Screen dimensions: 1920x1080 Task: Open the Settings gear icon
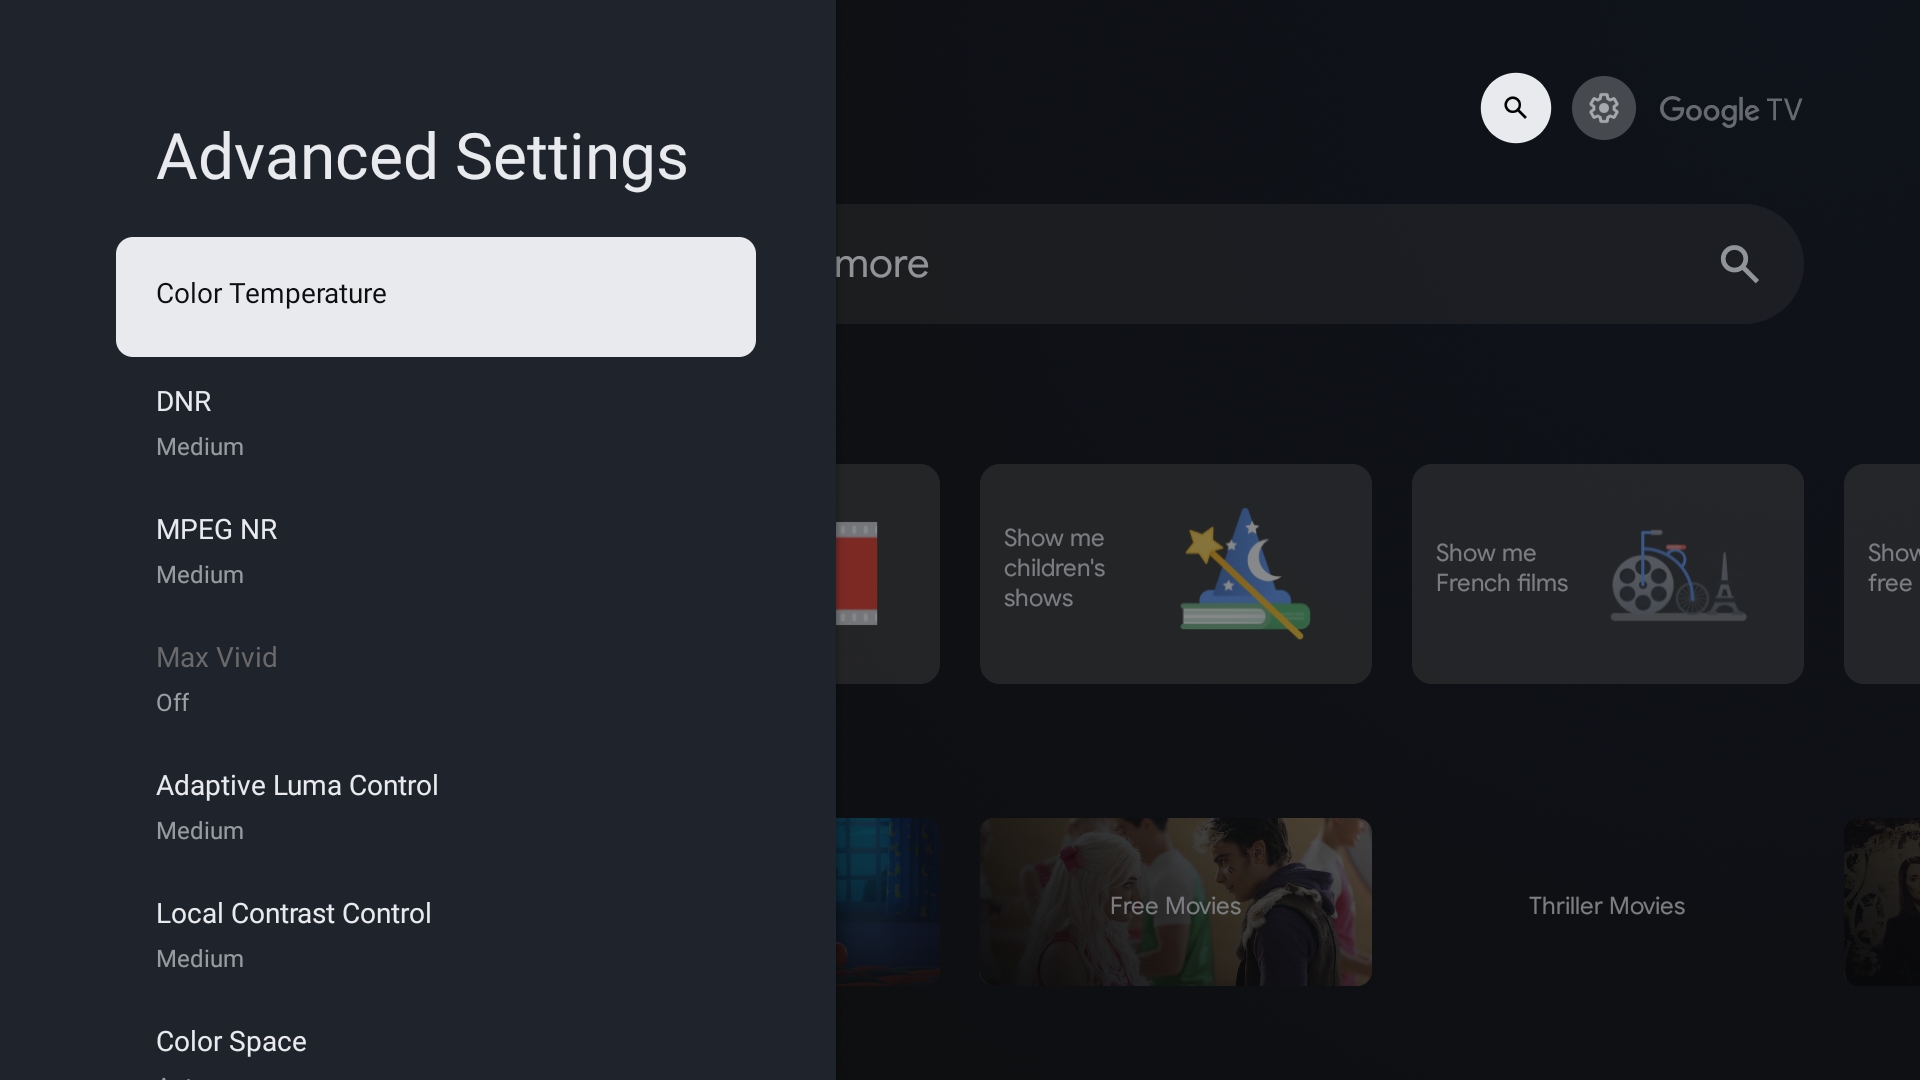click(x=1604, y=108)
